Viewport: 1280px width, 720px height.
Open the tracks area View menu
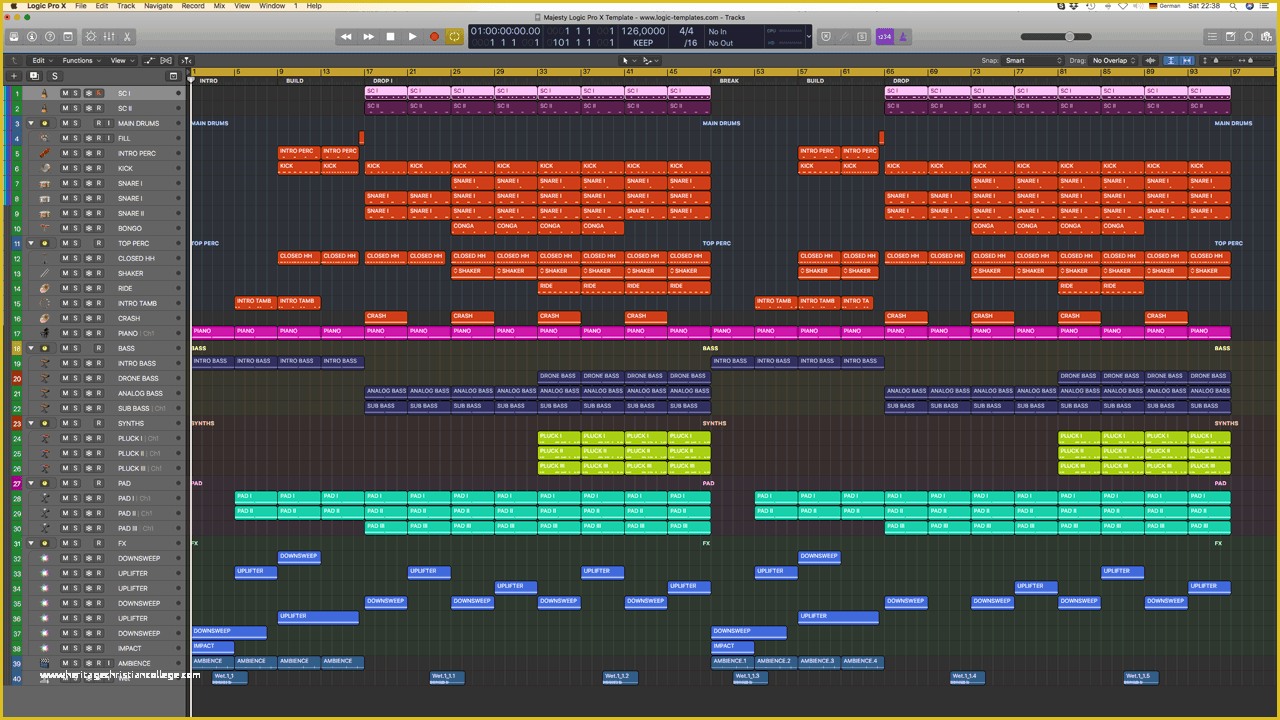coord(122,61)
